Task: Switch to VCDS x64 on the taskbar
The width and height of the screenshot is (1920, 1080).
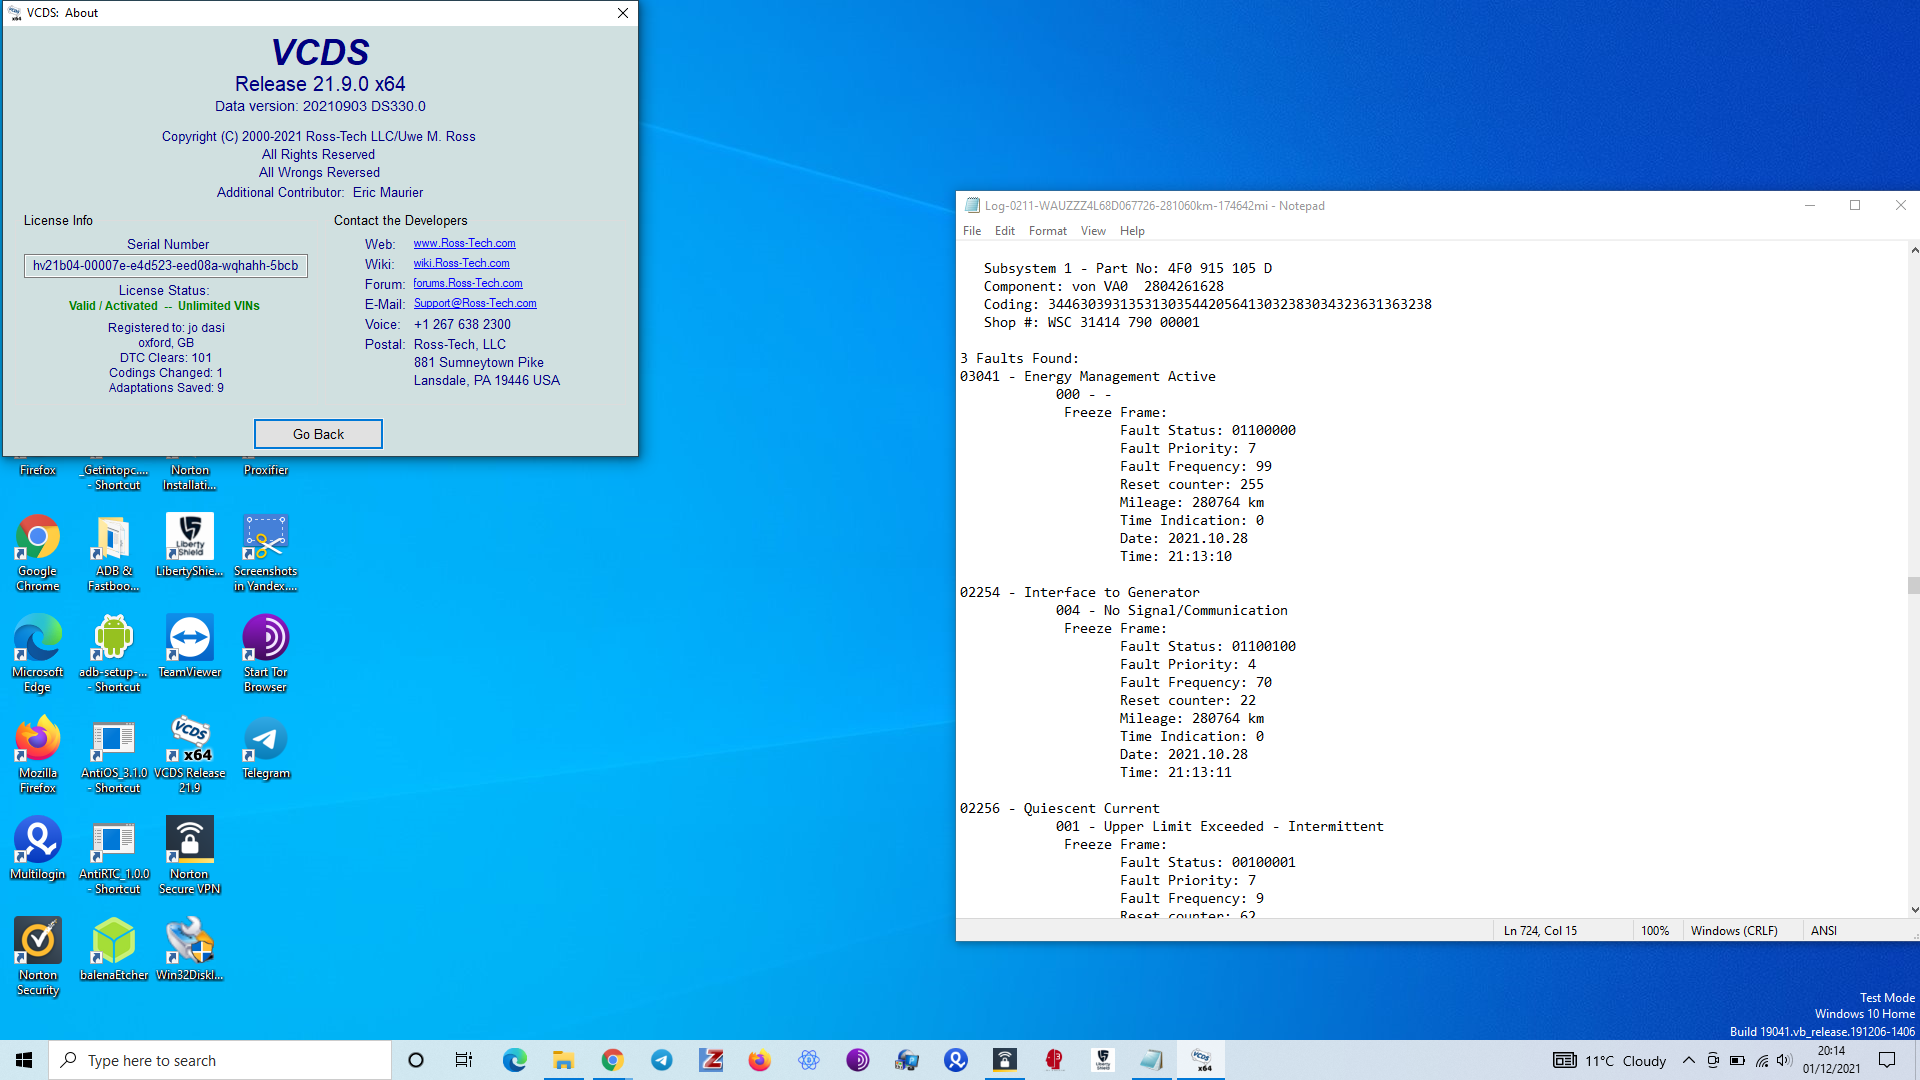Action: [1201, 1060]
